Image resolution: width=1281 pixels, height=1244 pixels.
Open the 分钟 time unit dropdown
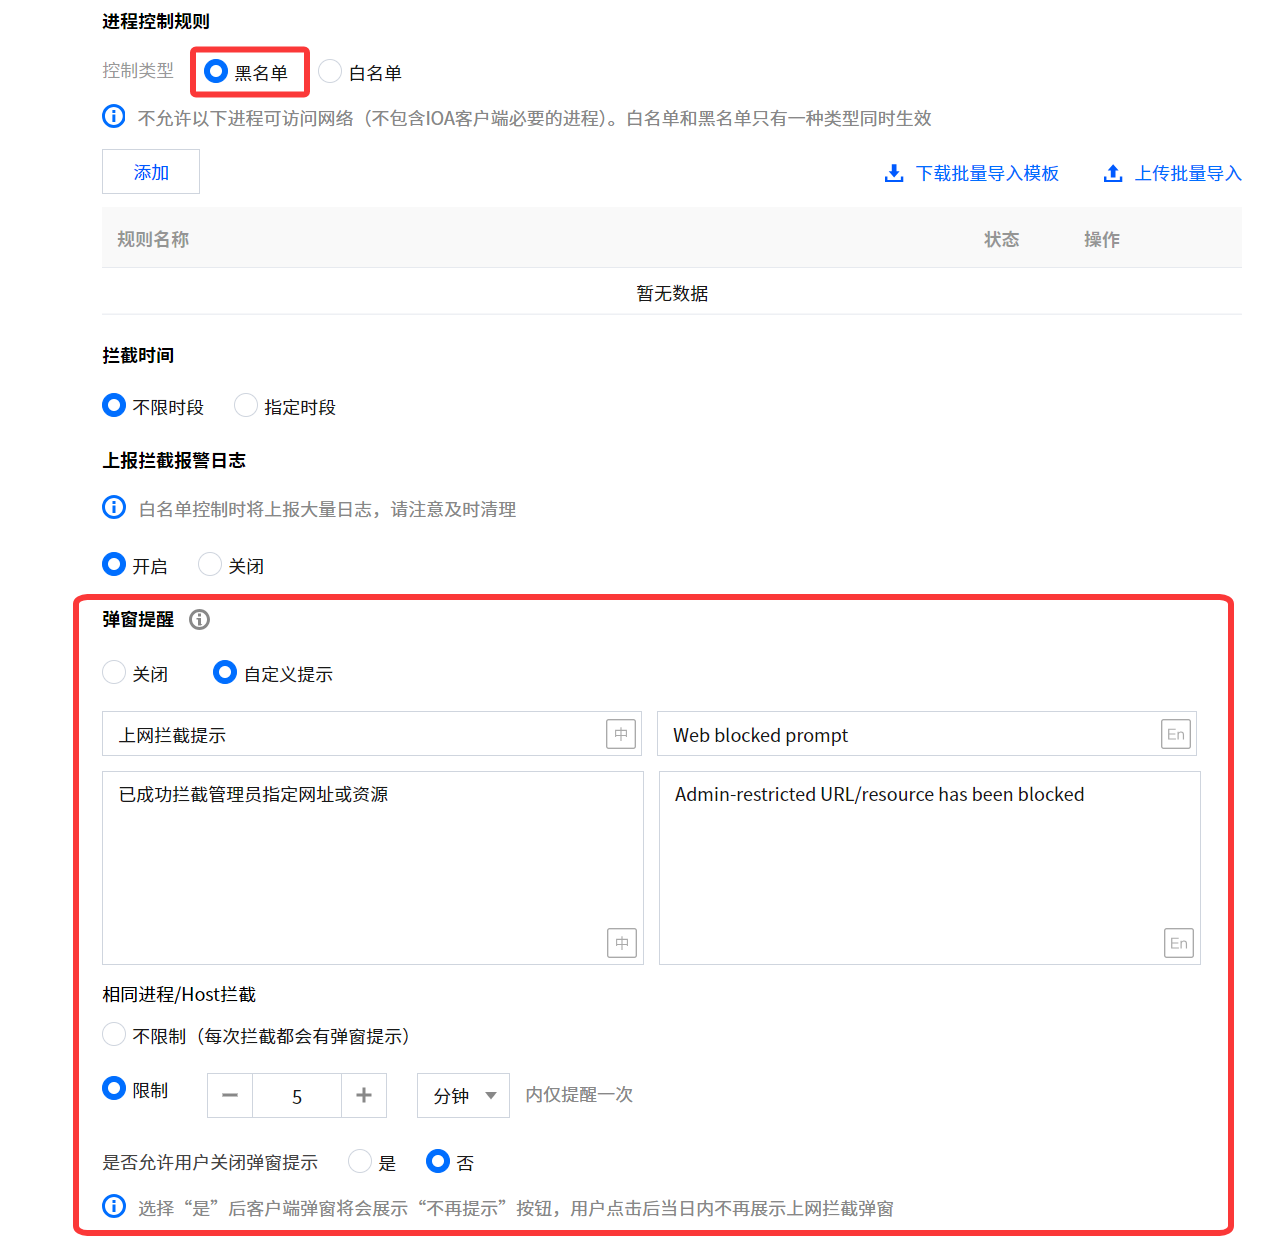click(463, 1096)
